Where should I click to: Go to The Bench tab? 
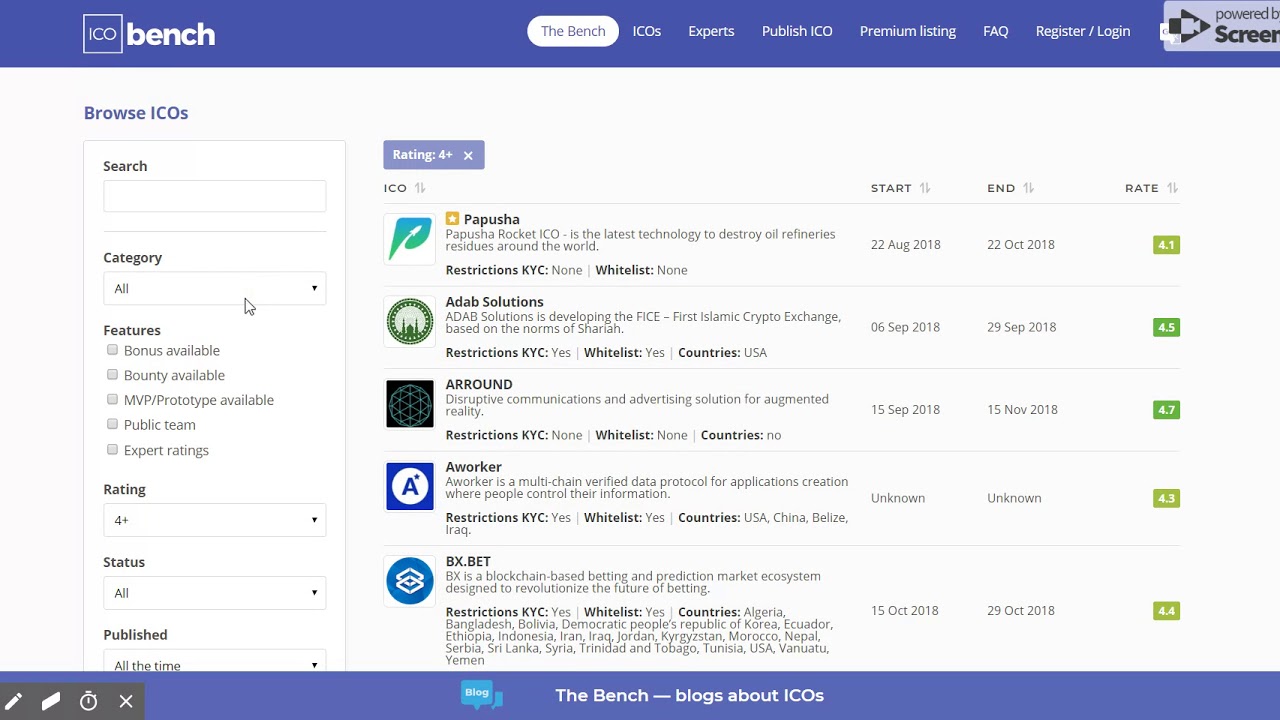click(573, 31)
